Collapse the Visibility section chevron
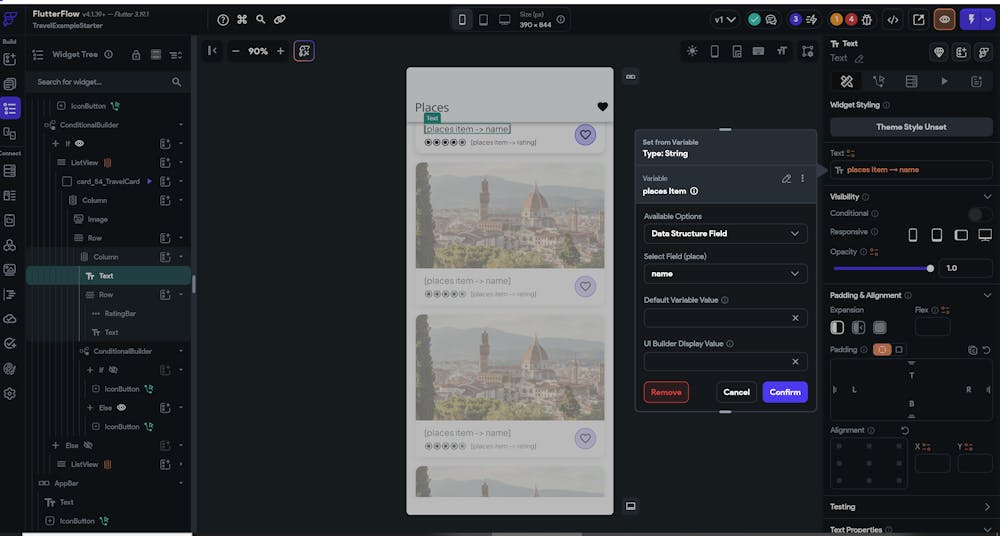The image size is (1000, 536). coord(985,197)
